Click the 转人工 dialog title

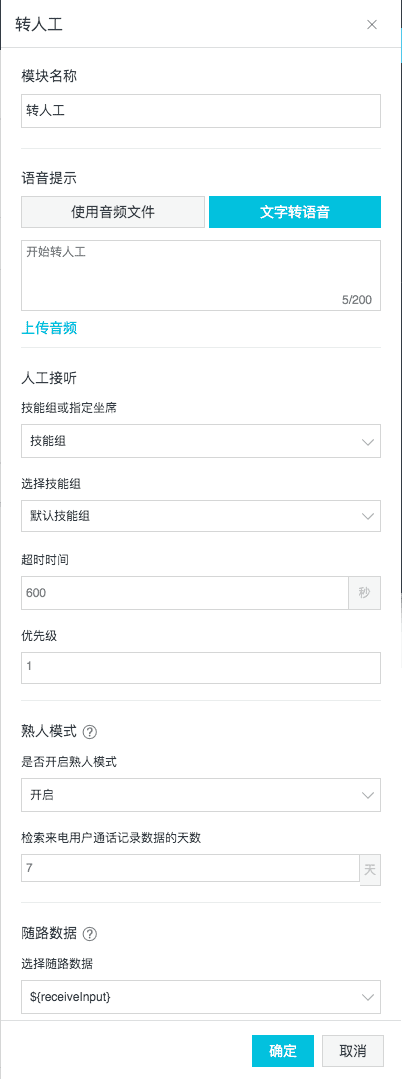40,25
